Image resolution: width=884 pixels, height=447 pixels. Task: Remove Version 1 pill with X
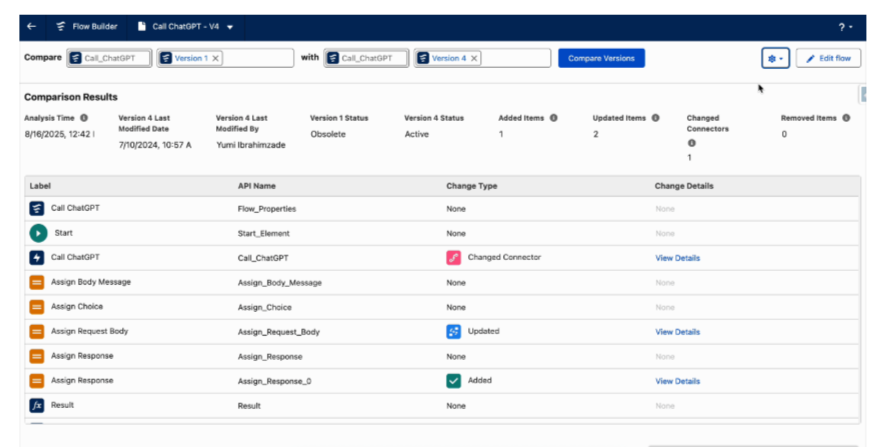[215, 59]
